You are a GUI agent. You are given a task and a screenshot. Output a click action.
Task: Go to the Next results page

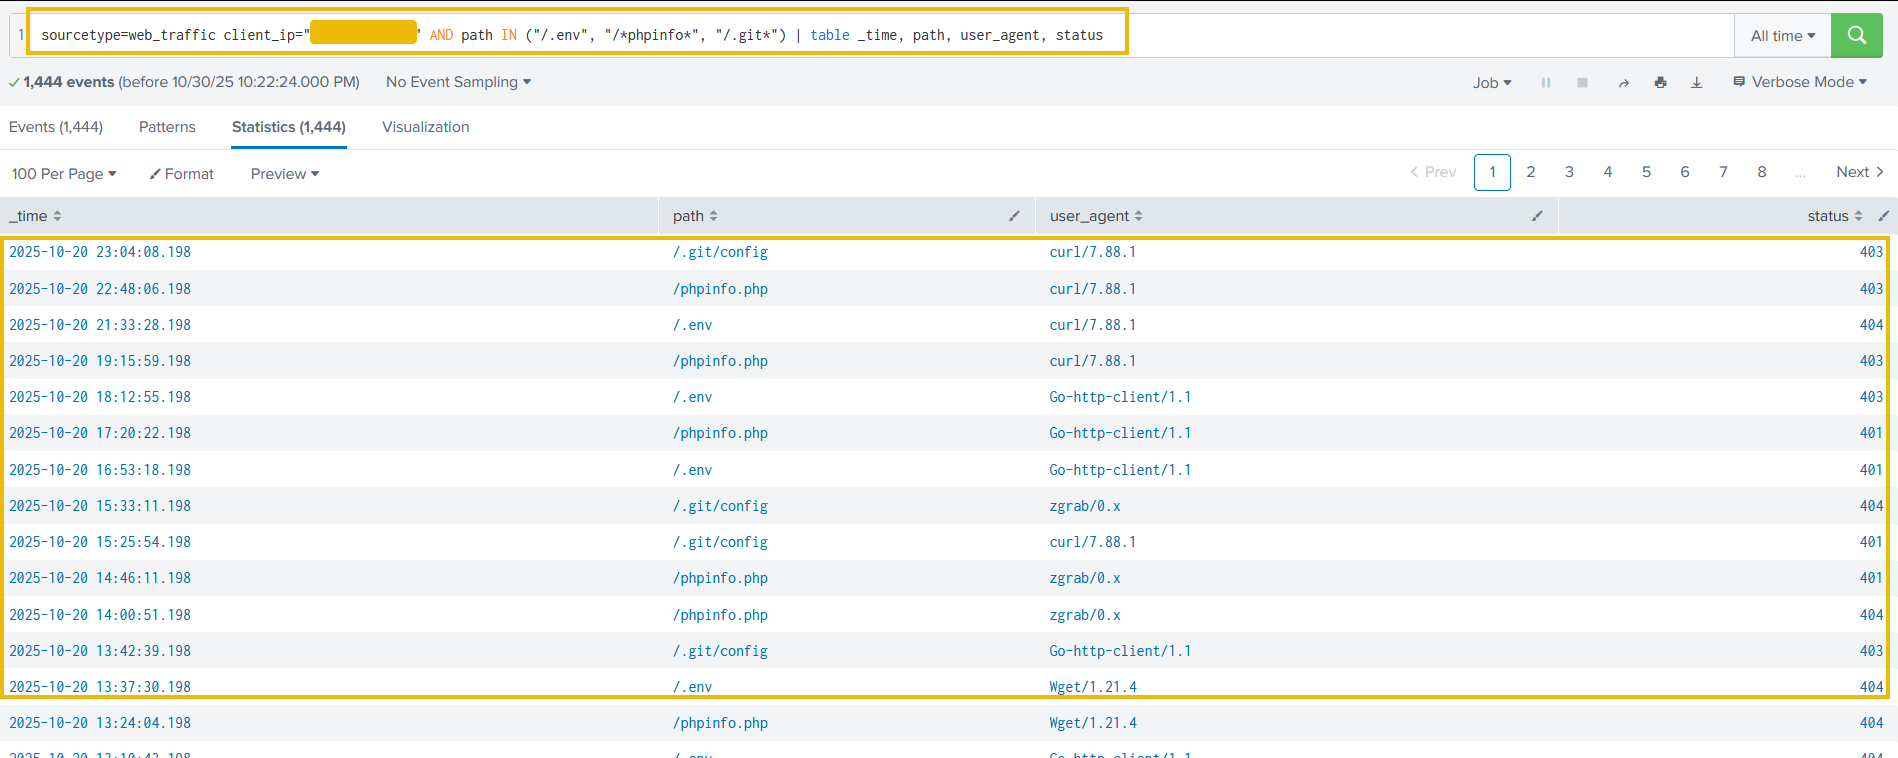tap(1859, 172)
